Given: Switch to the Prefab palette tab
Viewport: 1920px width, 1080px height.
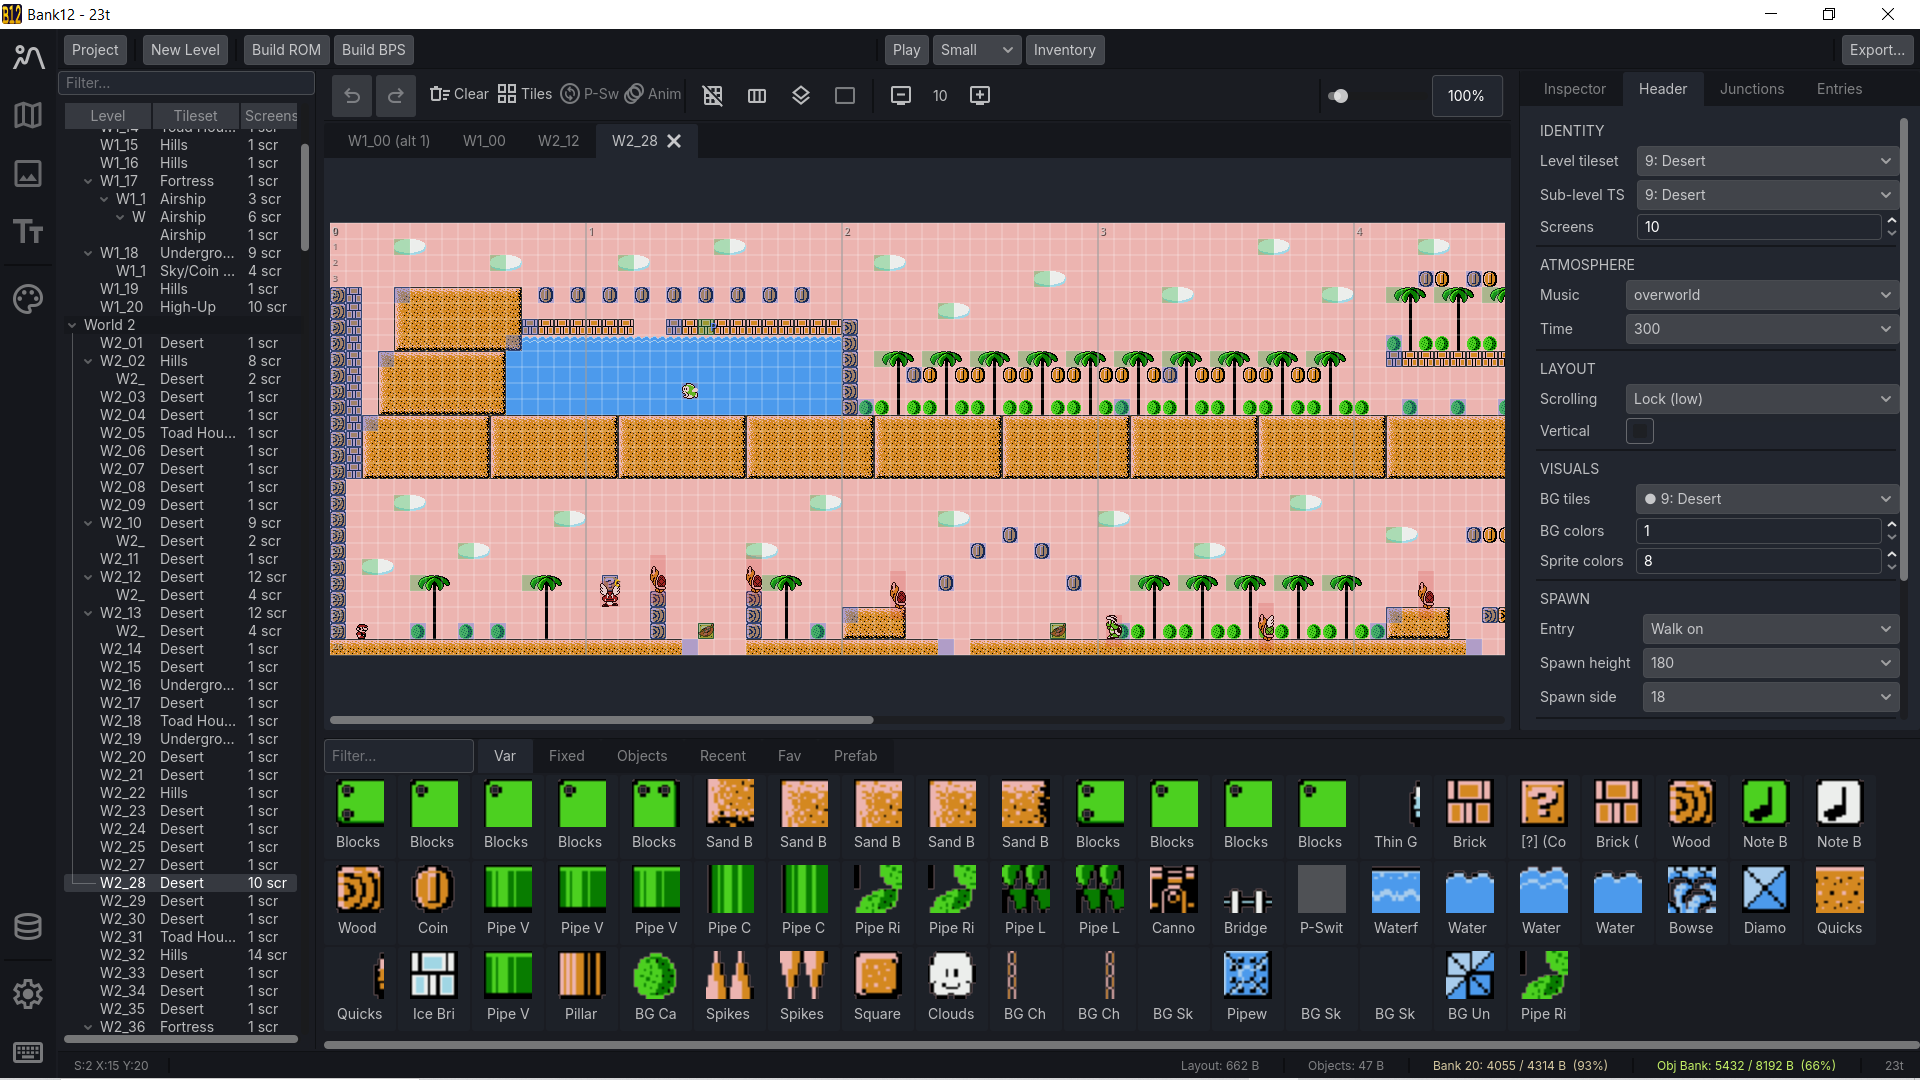Looking at the screenshot, I should (855, 756).
